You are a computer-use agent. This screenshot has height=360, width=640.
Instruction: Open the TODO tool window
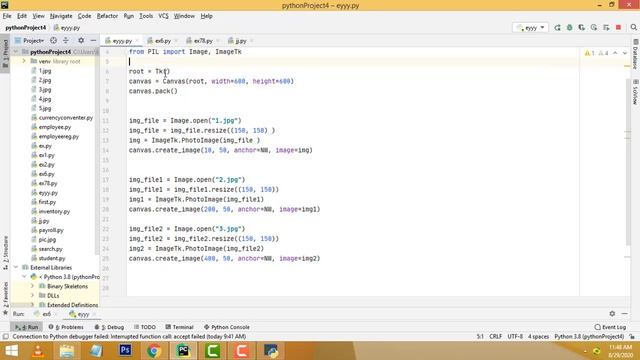[145, 327]
